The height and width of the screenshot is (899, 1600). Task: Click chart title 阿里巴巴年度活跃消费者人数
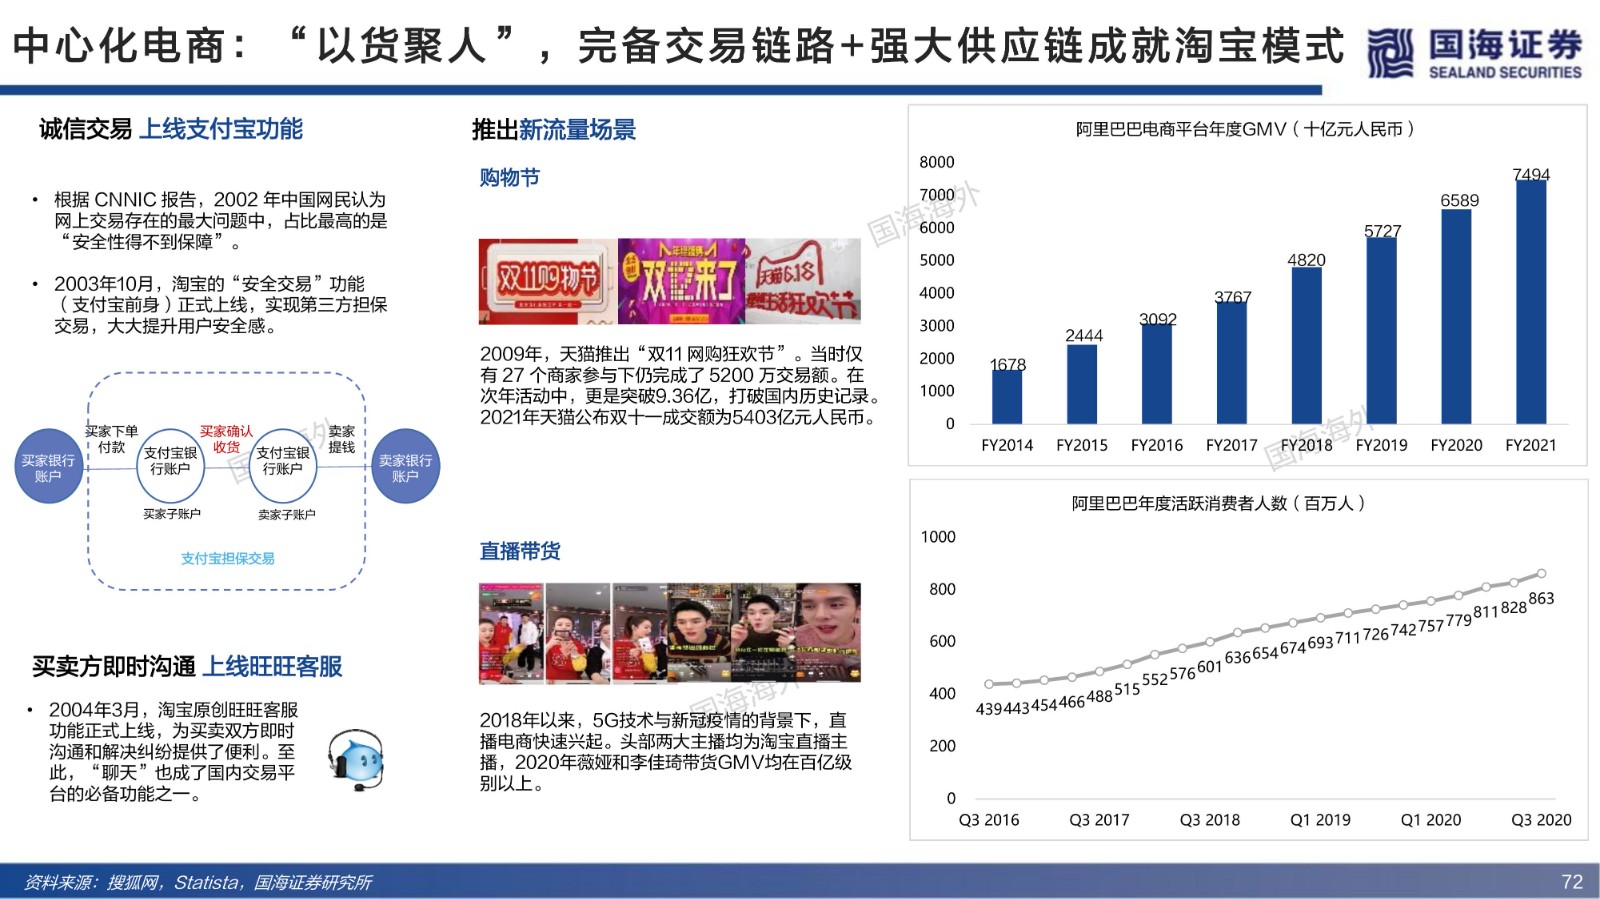1219,503
